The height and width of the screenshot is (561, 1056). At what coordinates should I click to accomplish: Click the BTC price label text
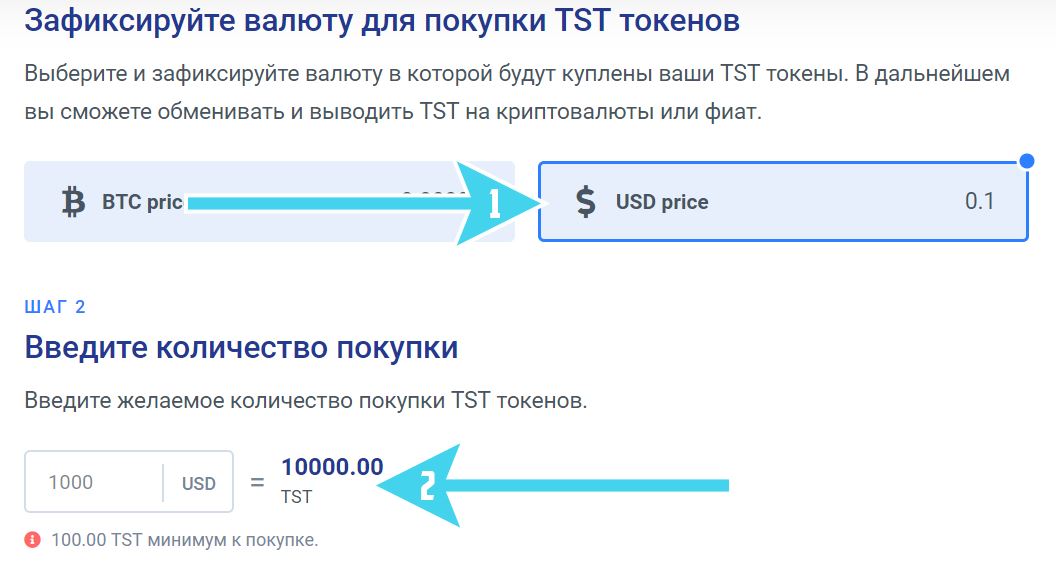(143, 202)
